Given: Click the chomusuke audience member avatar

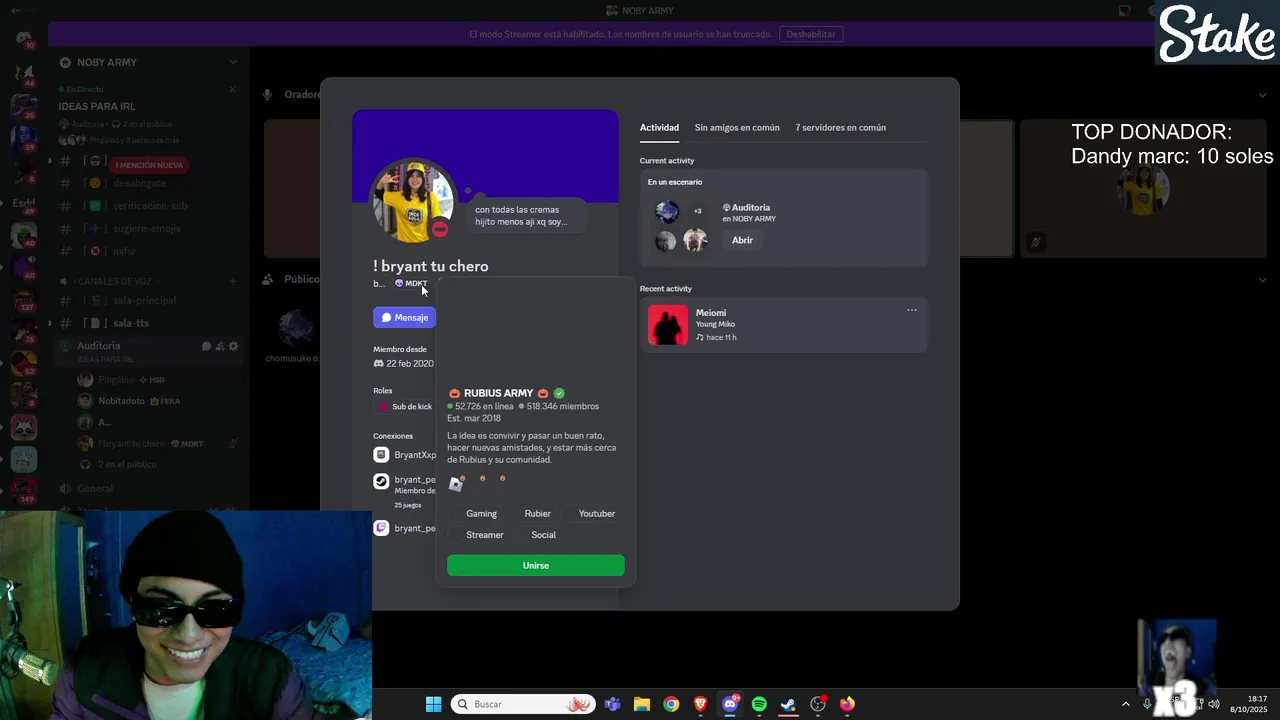Looking at the screenshot, I should (295, 328).
